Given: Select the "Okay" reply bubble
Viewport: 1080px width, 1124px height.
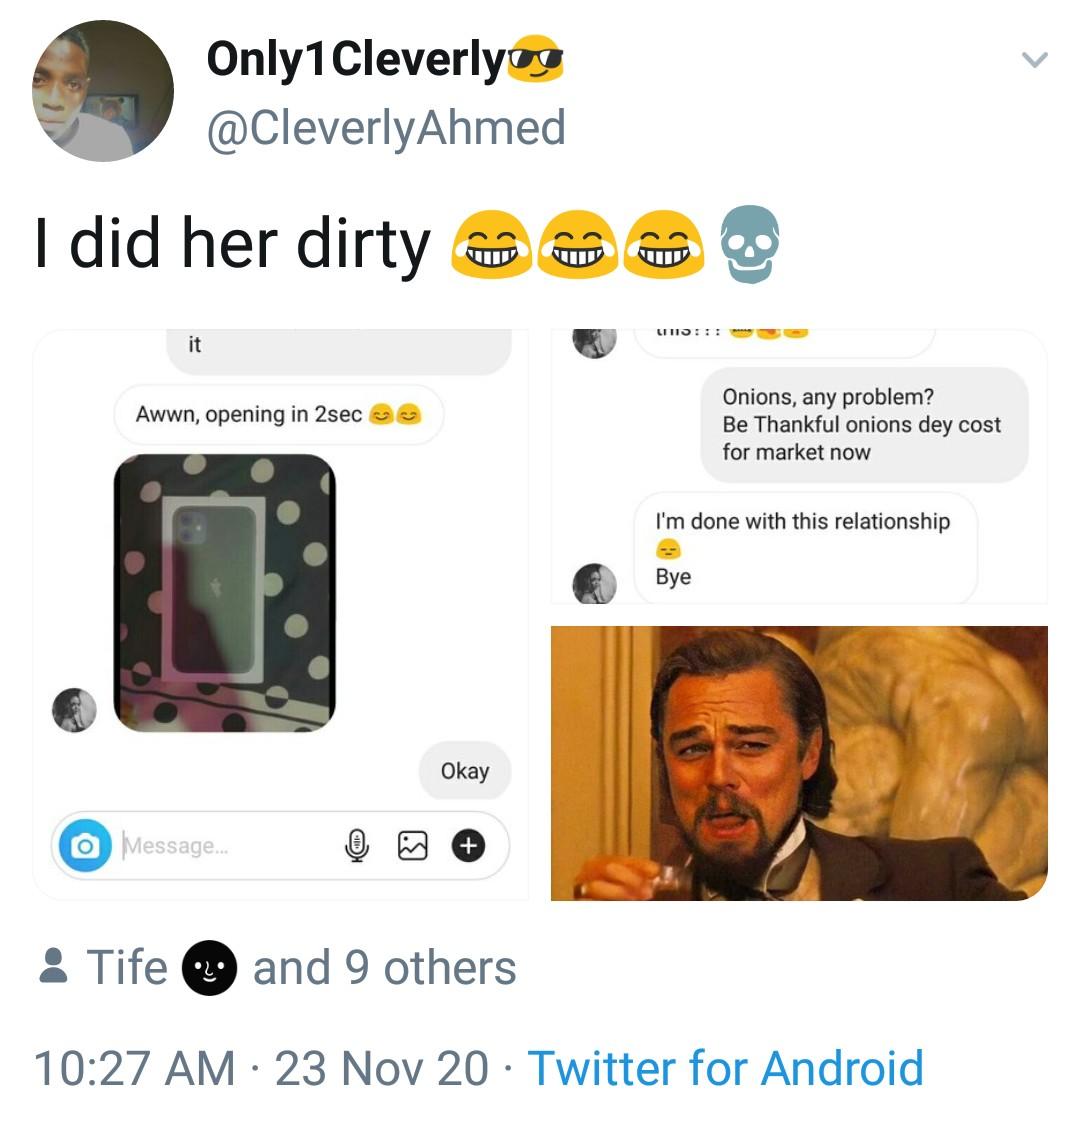Looking at the screenshot, I should click(465, 771).
